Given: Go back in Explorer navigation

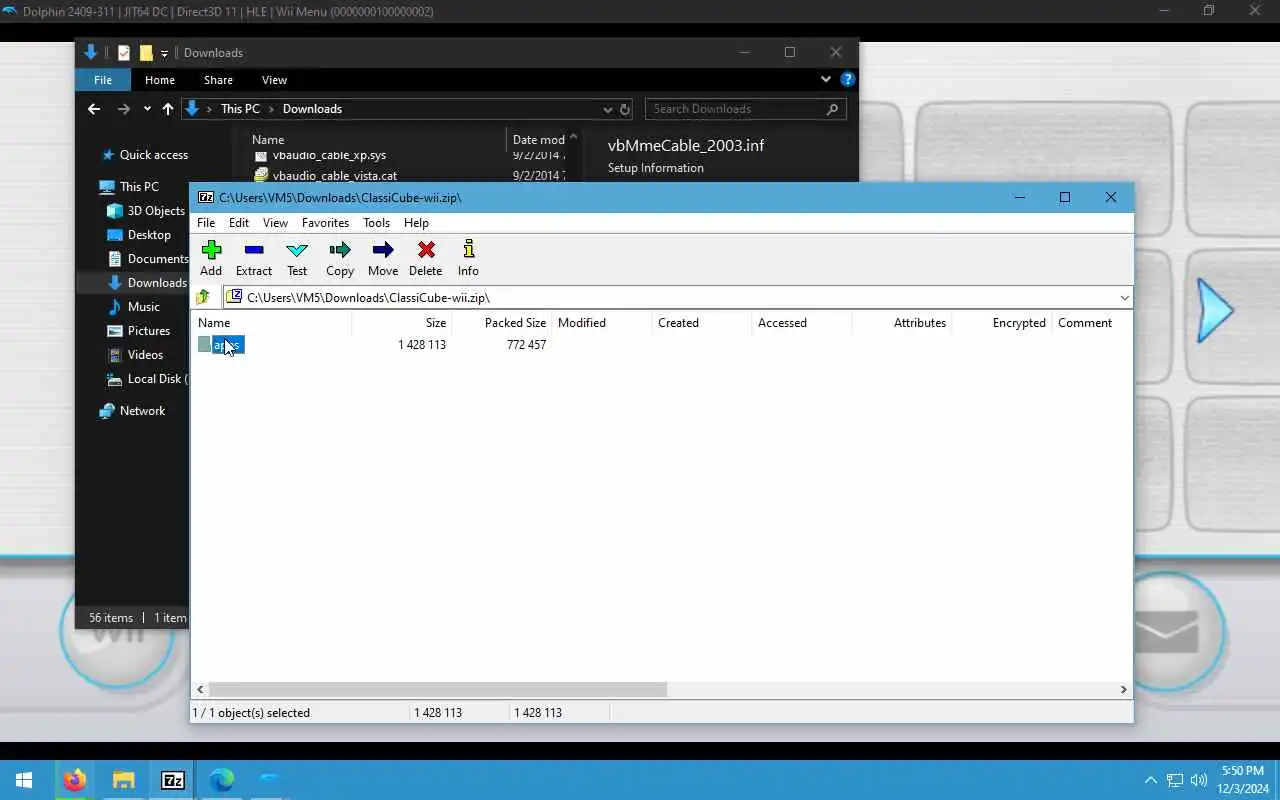Looking at the screenshot, I should 94,109.
